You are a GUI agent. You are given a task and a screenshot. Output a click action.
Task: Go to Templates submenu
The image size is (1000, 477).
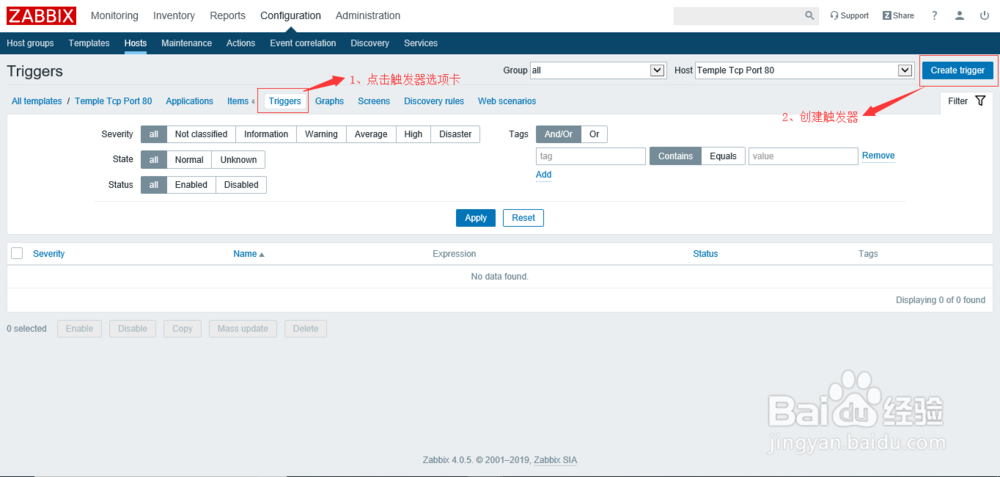89,43
